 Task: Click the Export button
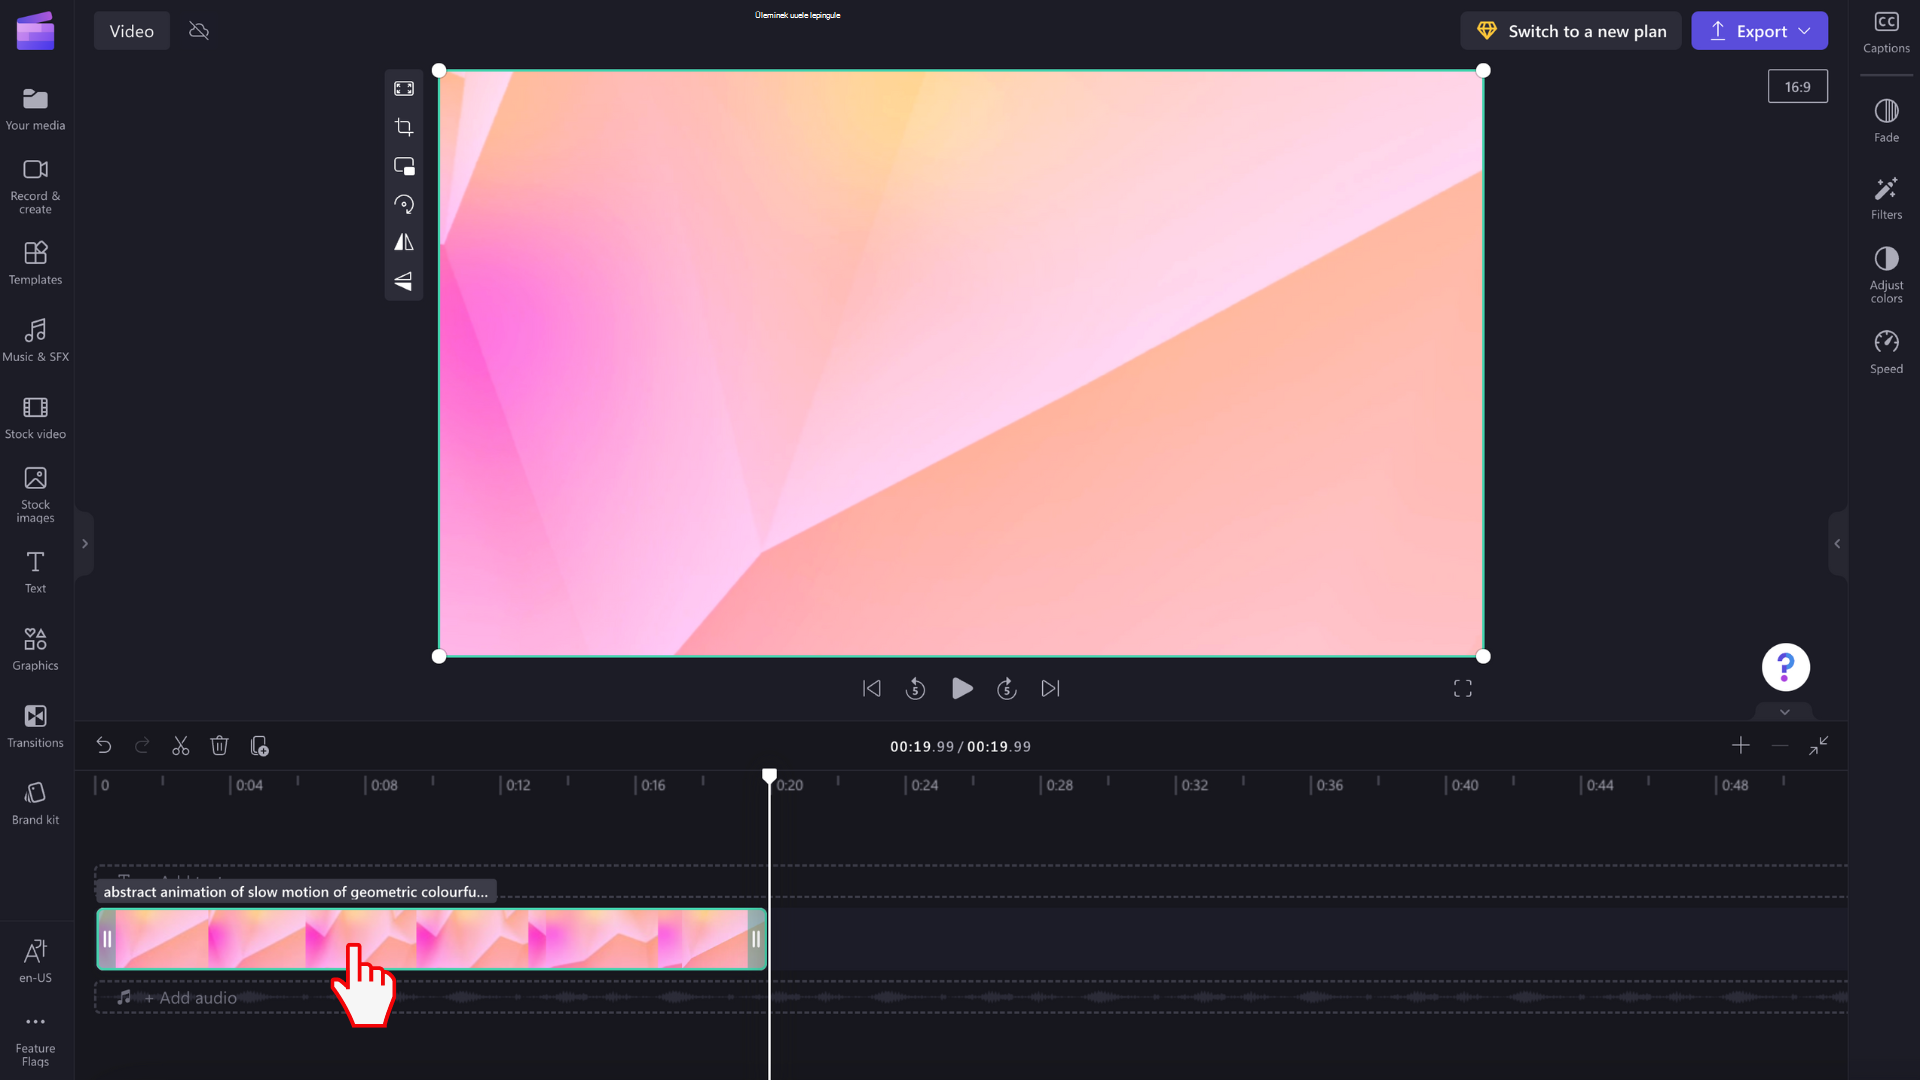[x=1759, y=30]
